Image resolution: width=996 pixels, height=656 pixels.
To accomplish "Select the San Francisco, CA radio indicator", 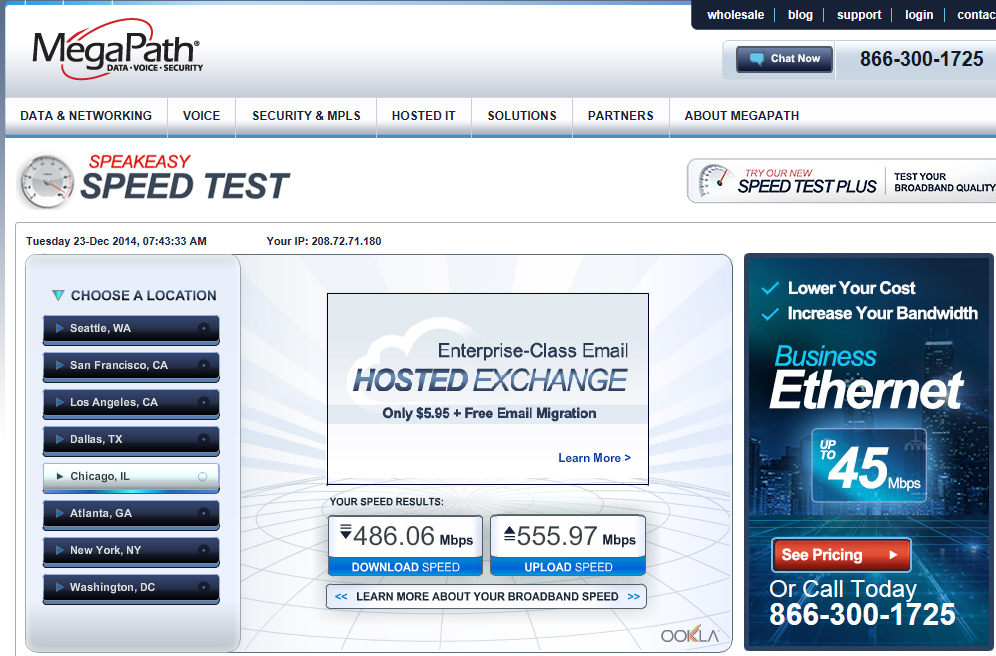I will pyautogui.click(x=203, y=365).
